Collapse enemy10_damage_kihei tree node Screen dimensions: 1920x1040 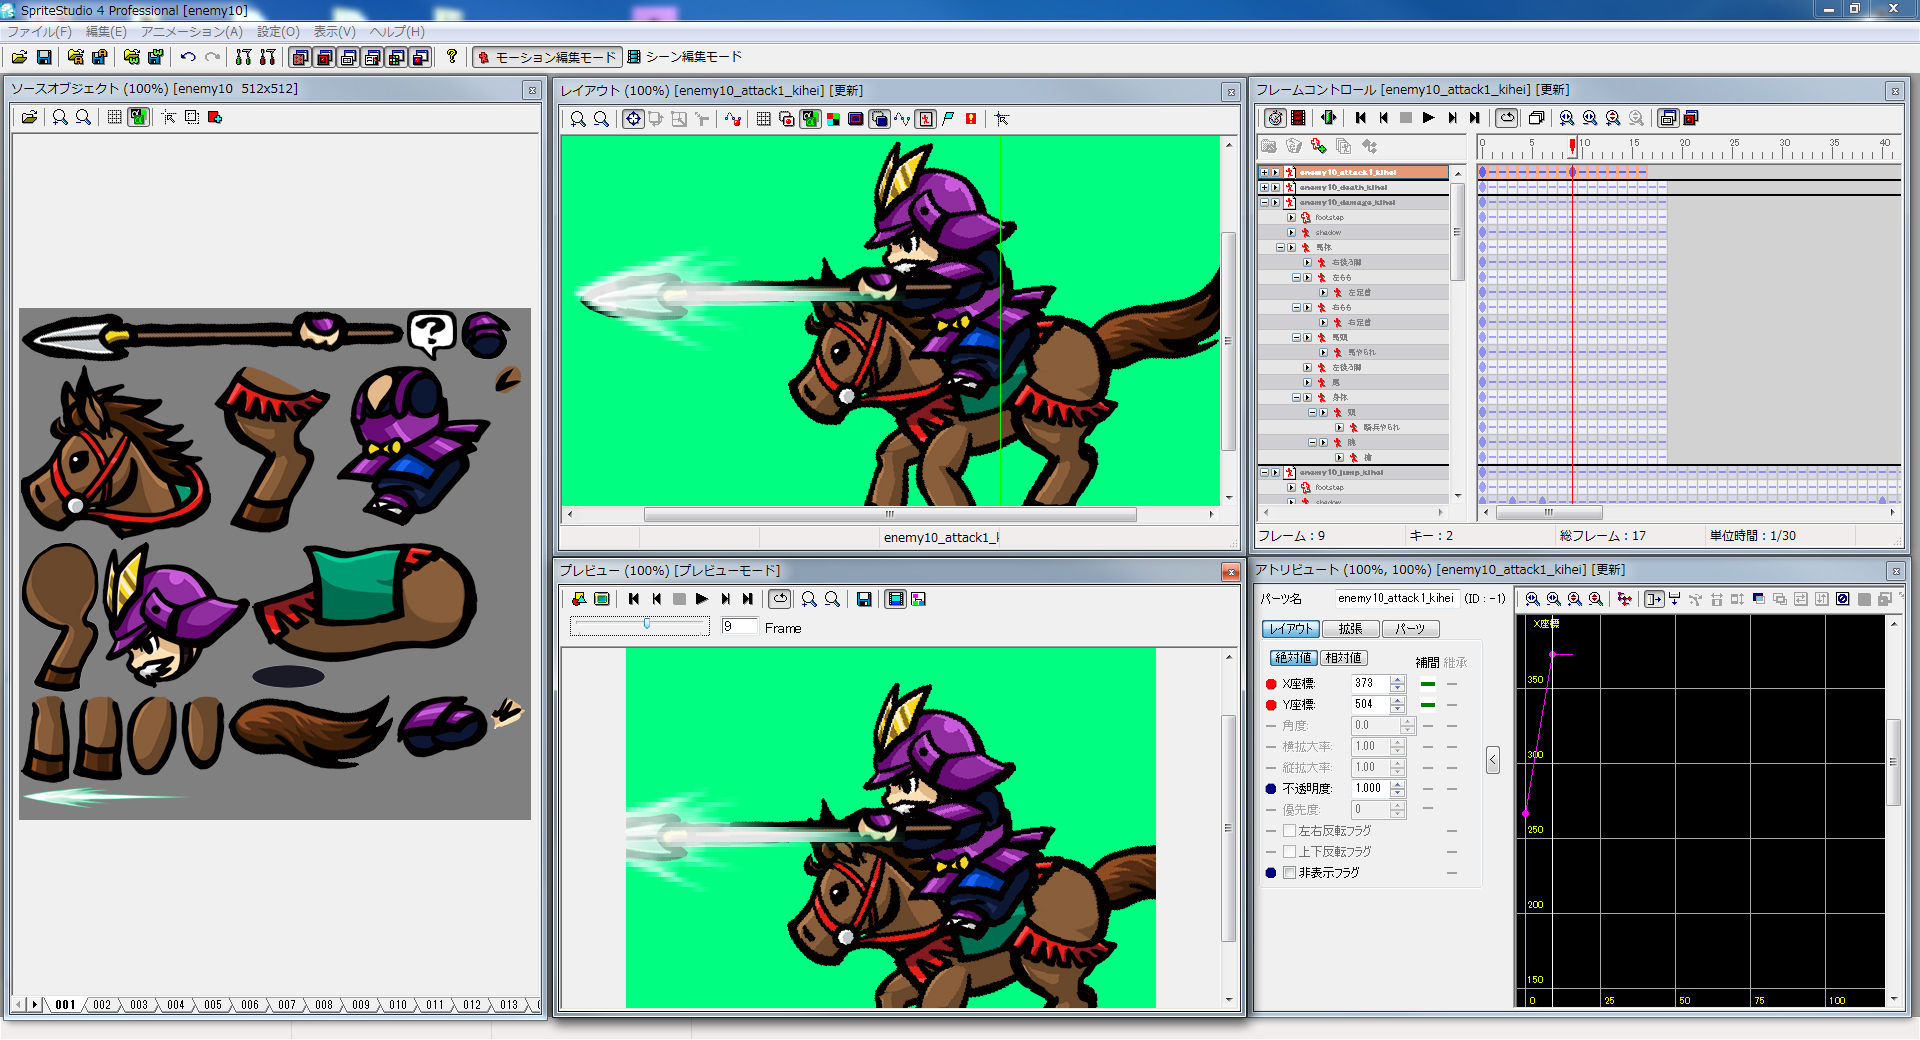[1264, 202]
